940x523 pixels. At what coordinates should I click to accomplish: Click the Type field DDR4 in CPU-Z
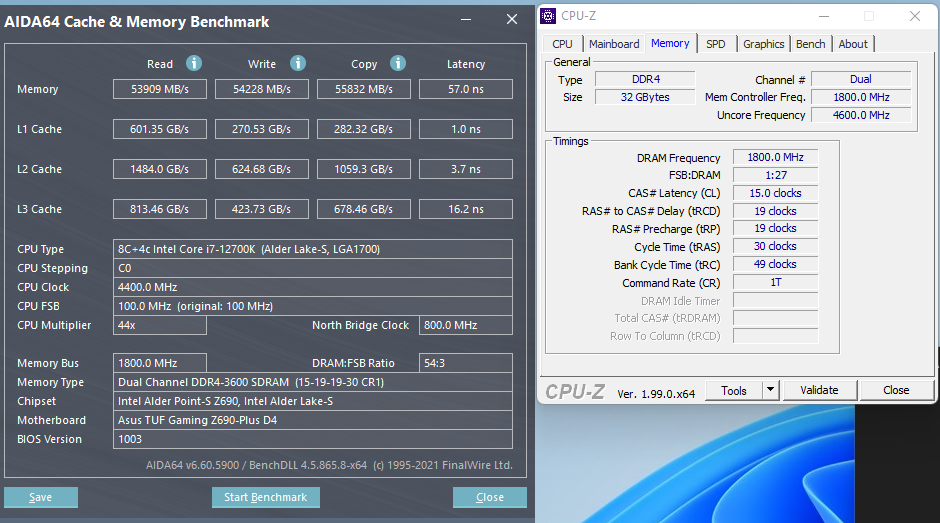pos(645,79)
